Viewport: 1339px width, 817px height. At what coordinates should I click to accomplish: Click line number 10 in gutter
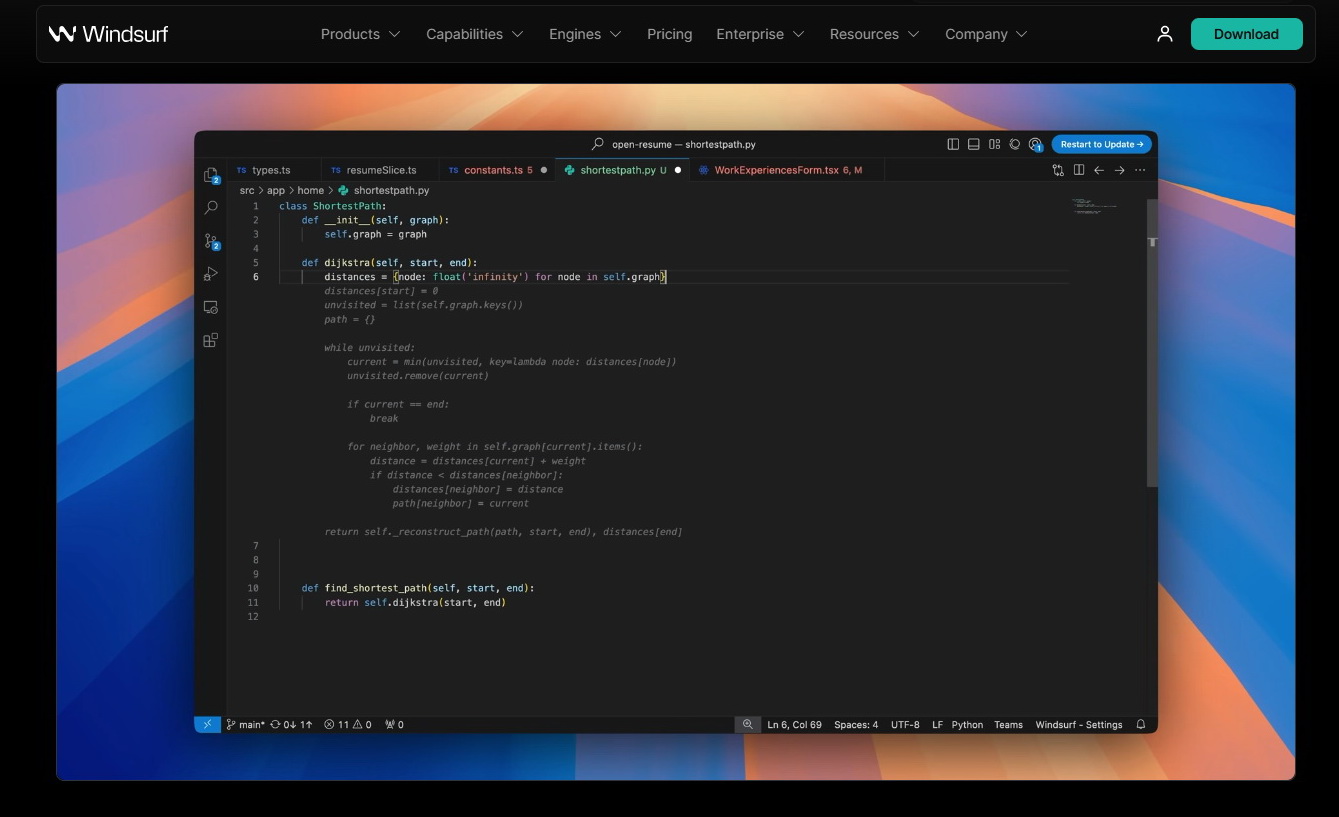tap(253, 588)
